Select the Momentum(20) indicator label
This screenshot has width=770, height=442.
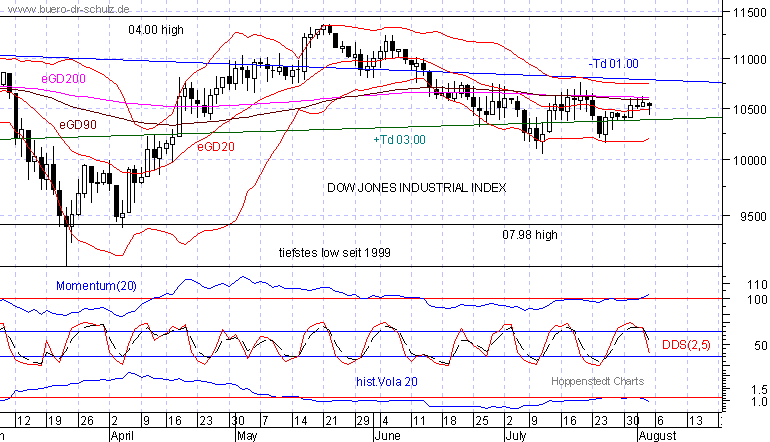[96, 286]
